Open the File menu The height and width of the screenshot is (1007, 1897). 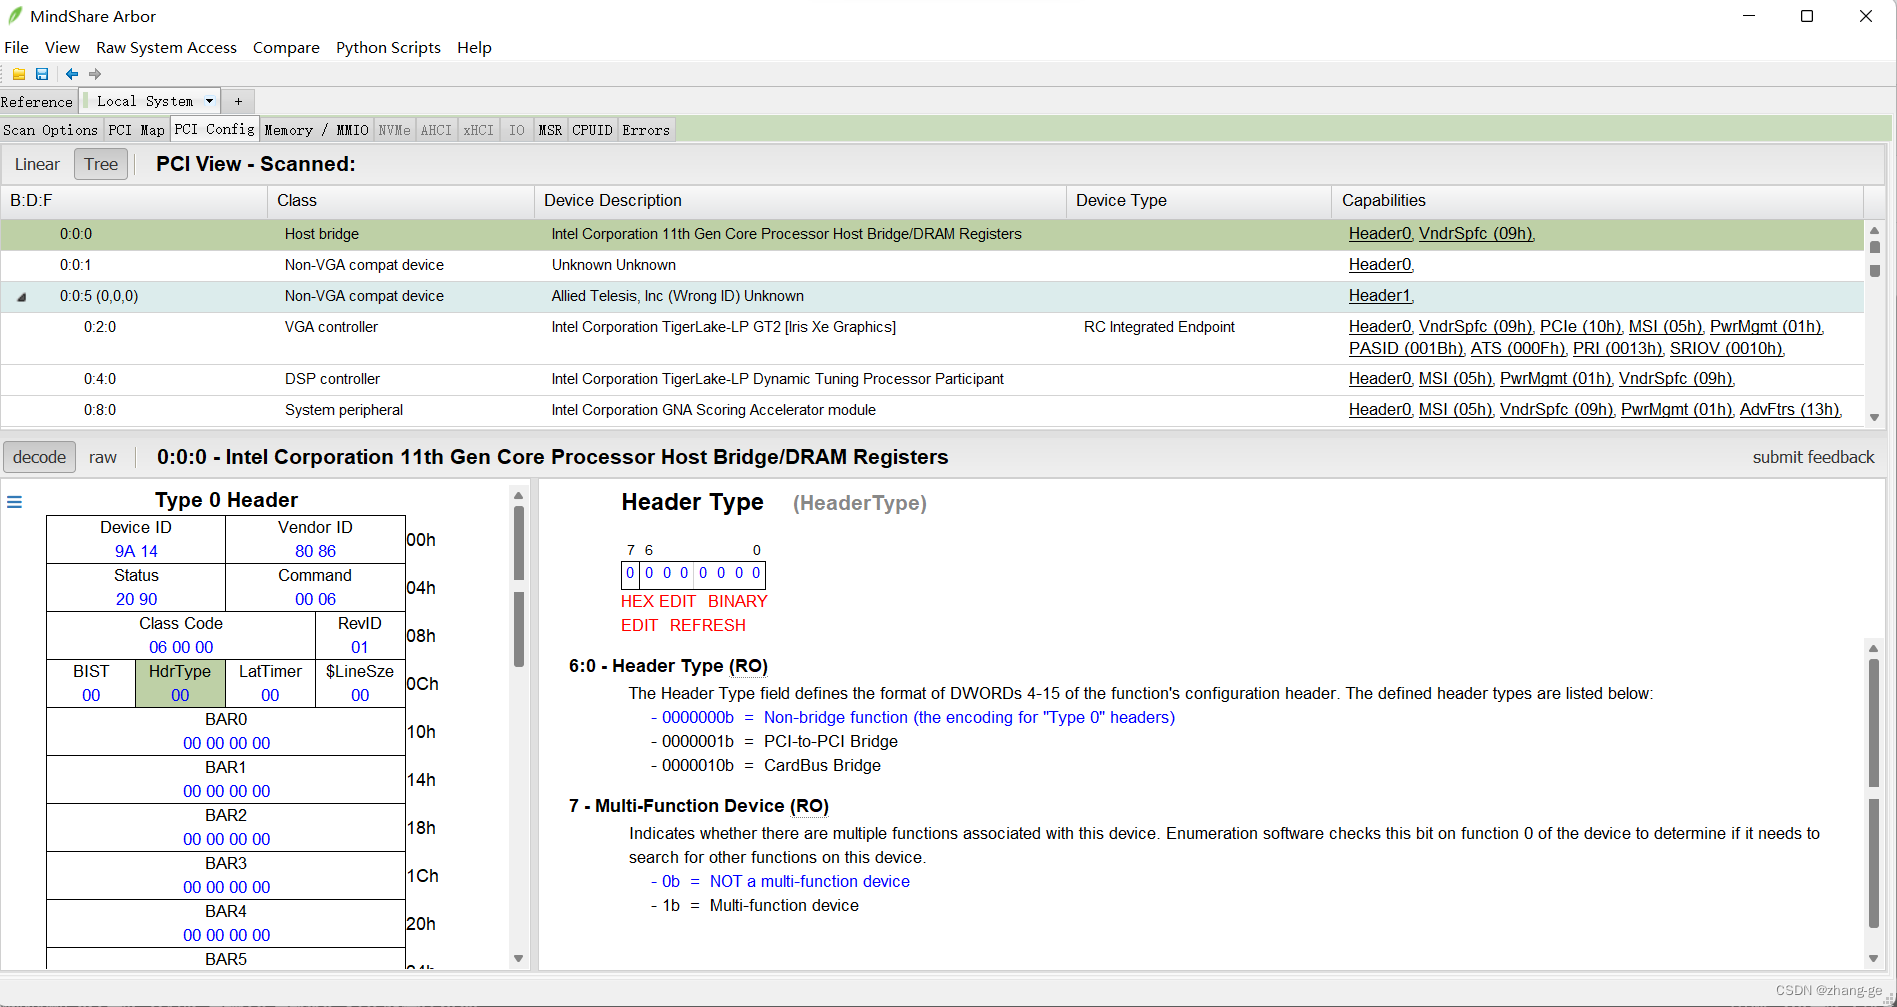coord(17,47)
